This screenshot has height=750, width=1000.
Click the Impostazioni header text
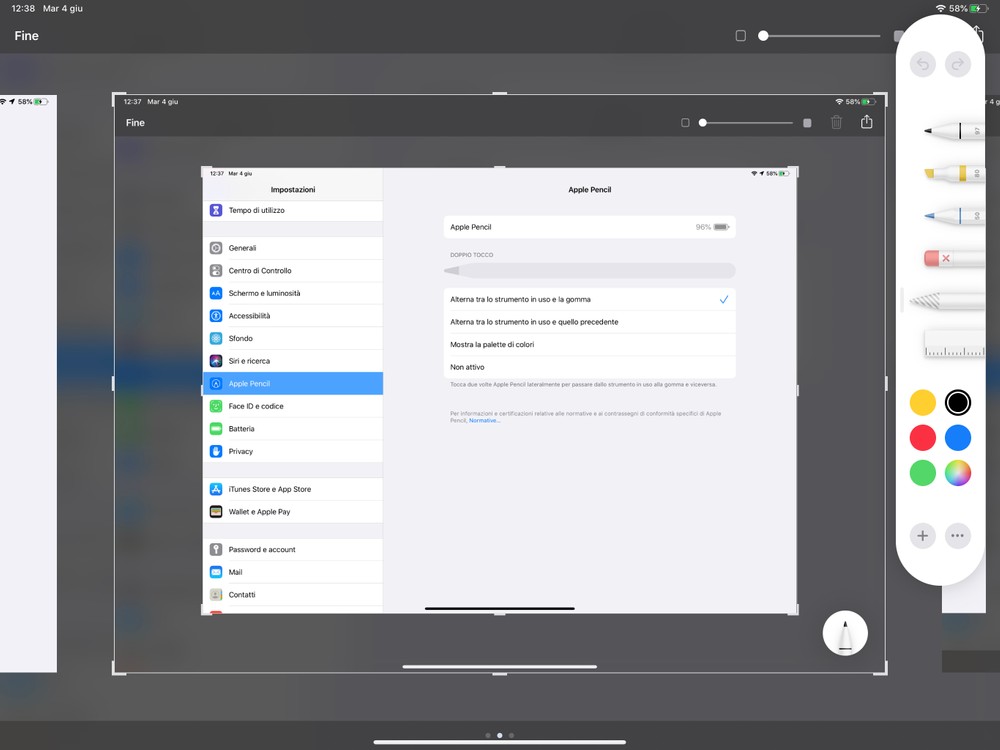click(x=293, y=189)
